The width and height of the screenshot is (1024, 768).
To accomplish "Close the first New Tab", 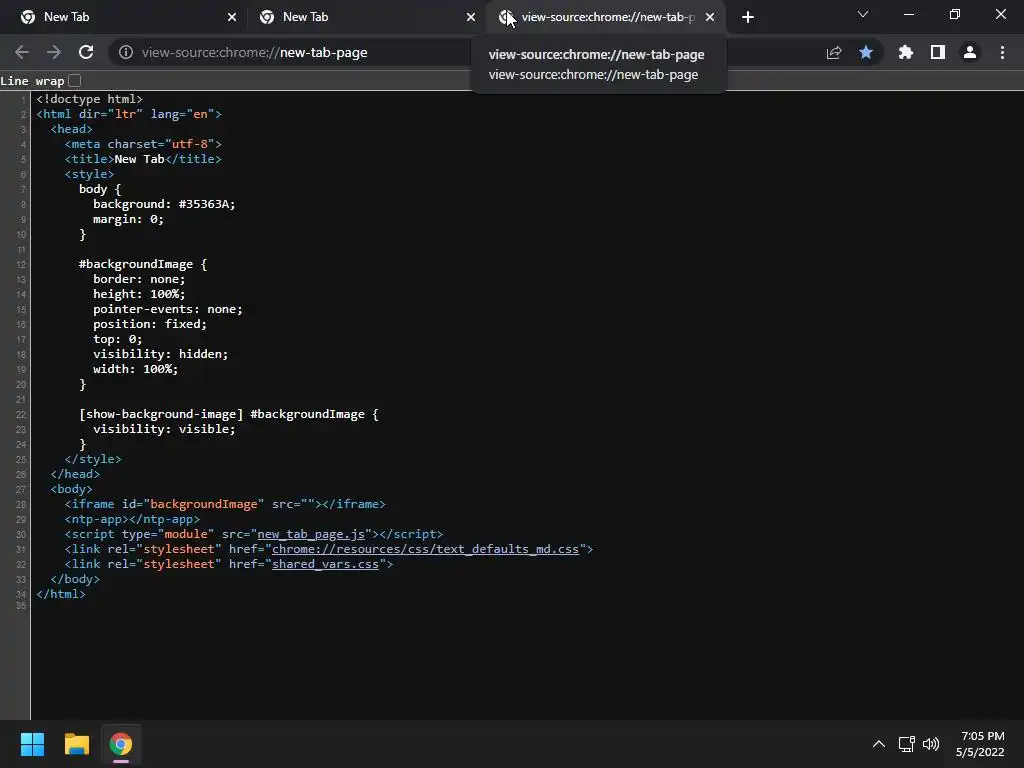I will click(x=232, y=17).
